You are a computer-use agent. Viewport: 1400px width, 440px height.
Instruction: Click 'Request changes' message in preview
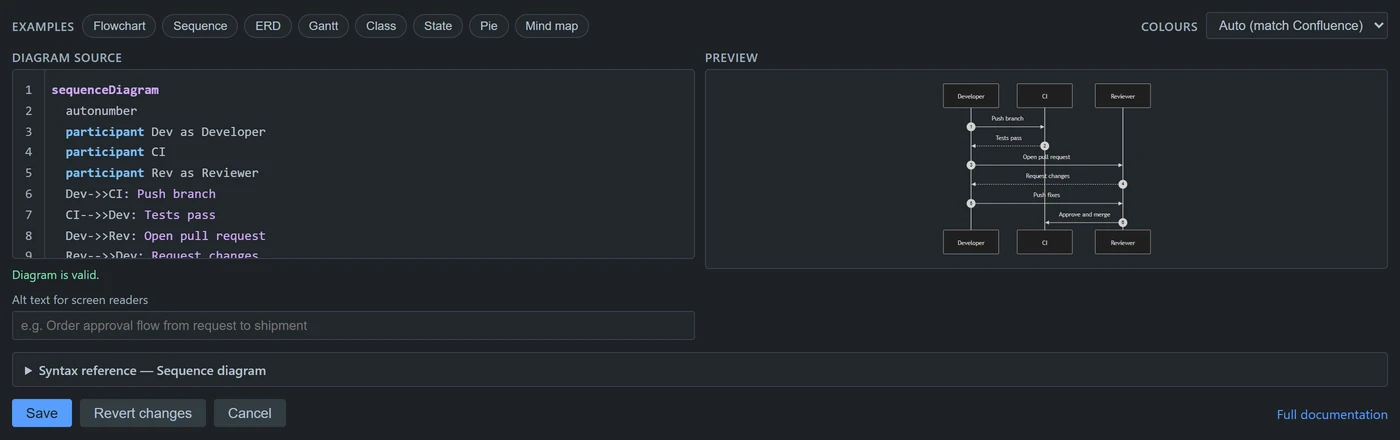click(1047, 176)
